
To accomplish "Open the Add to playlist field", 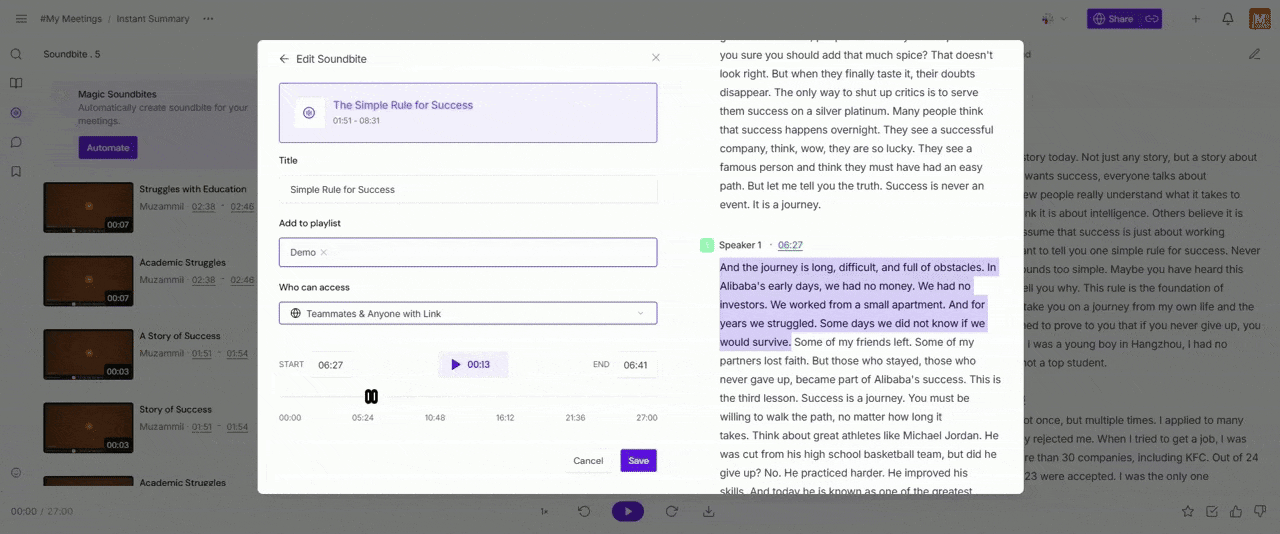I will [468, 252].
